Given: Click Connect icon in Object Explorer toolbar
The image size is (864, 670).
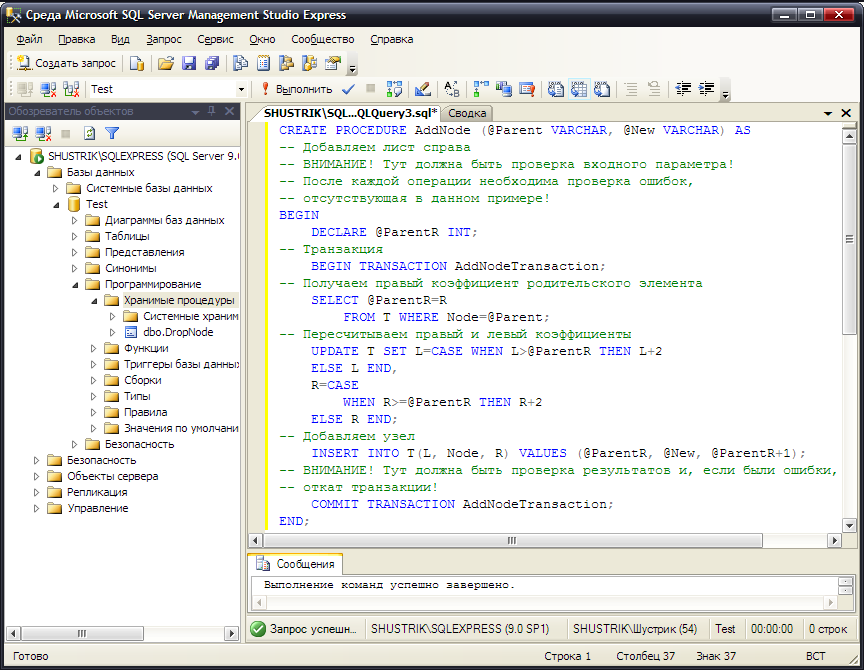Looking at the screenshot, I should pyautogui.click(x=20, y=133).
